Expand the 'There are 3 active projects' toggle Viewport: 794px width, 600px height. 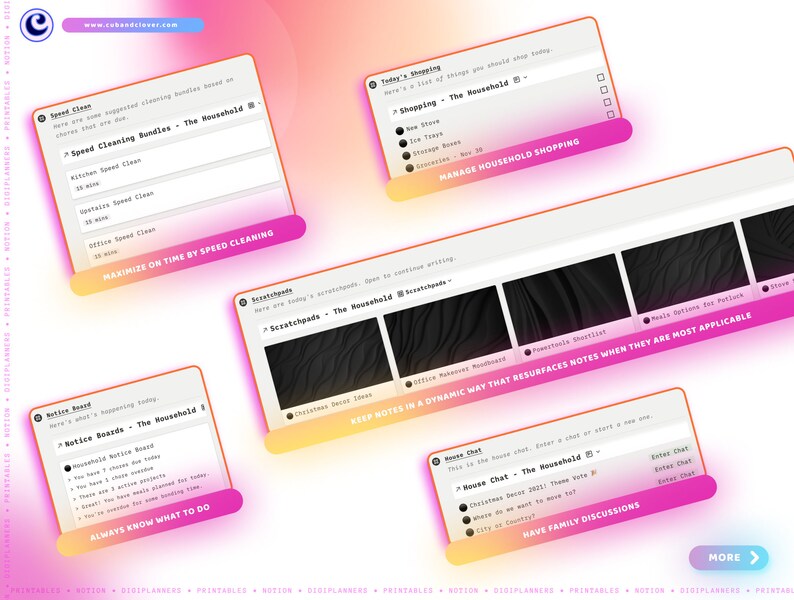[x=74, y=498]
